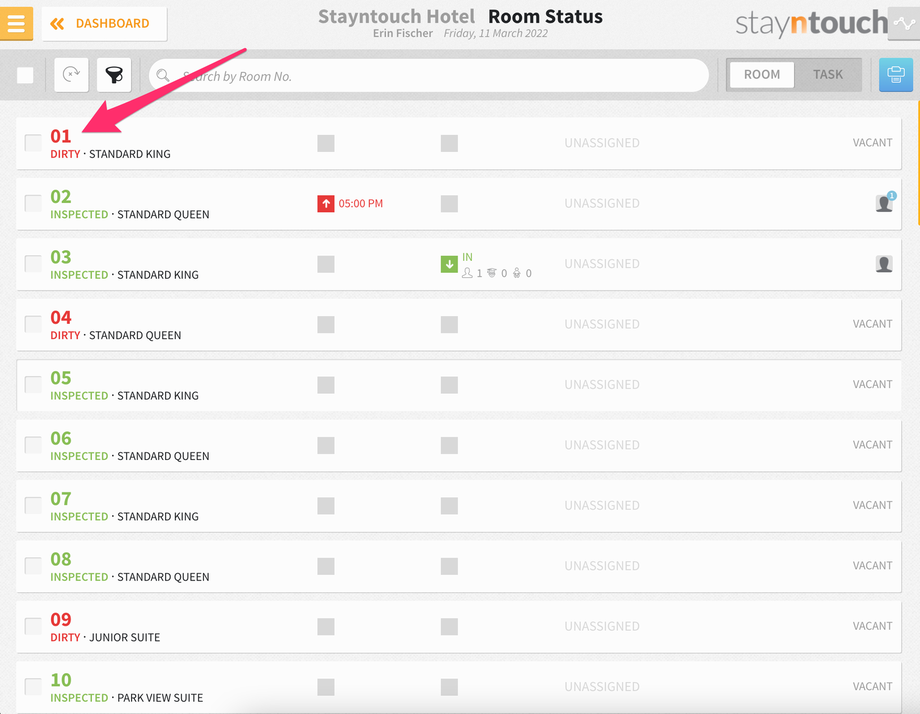Select checkbox for room 02
Screen dimensions: 920x714
pyautogui.click(x=33, y=203)
